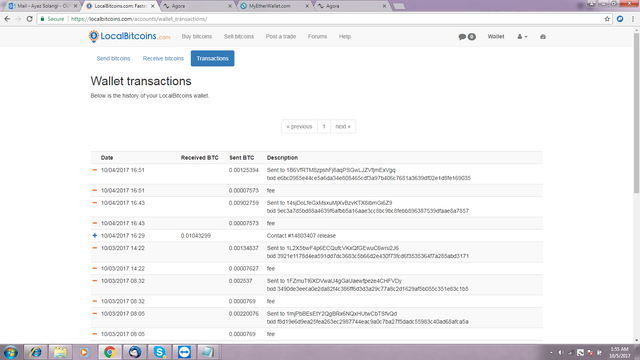Click the Received BTC column header
This screenshot has height=360, width=640.
click(200, 158)
